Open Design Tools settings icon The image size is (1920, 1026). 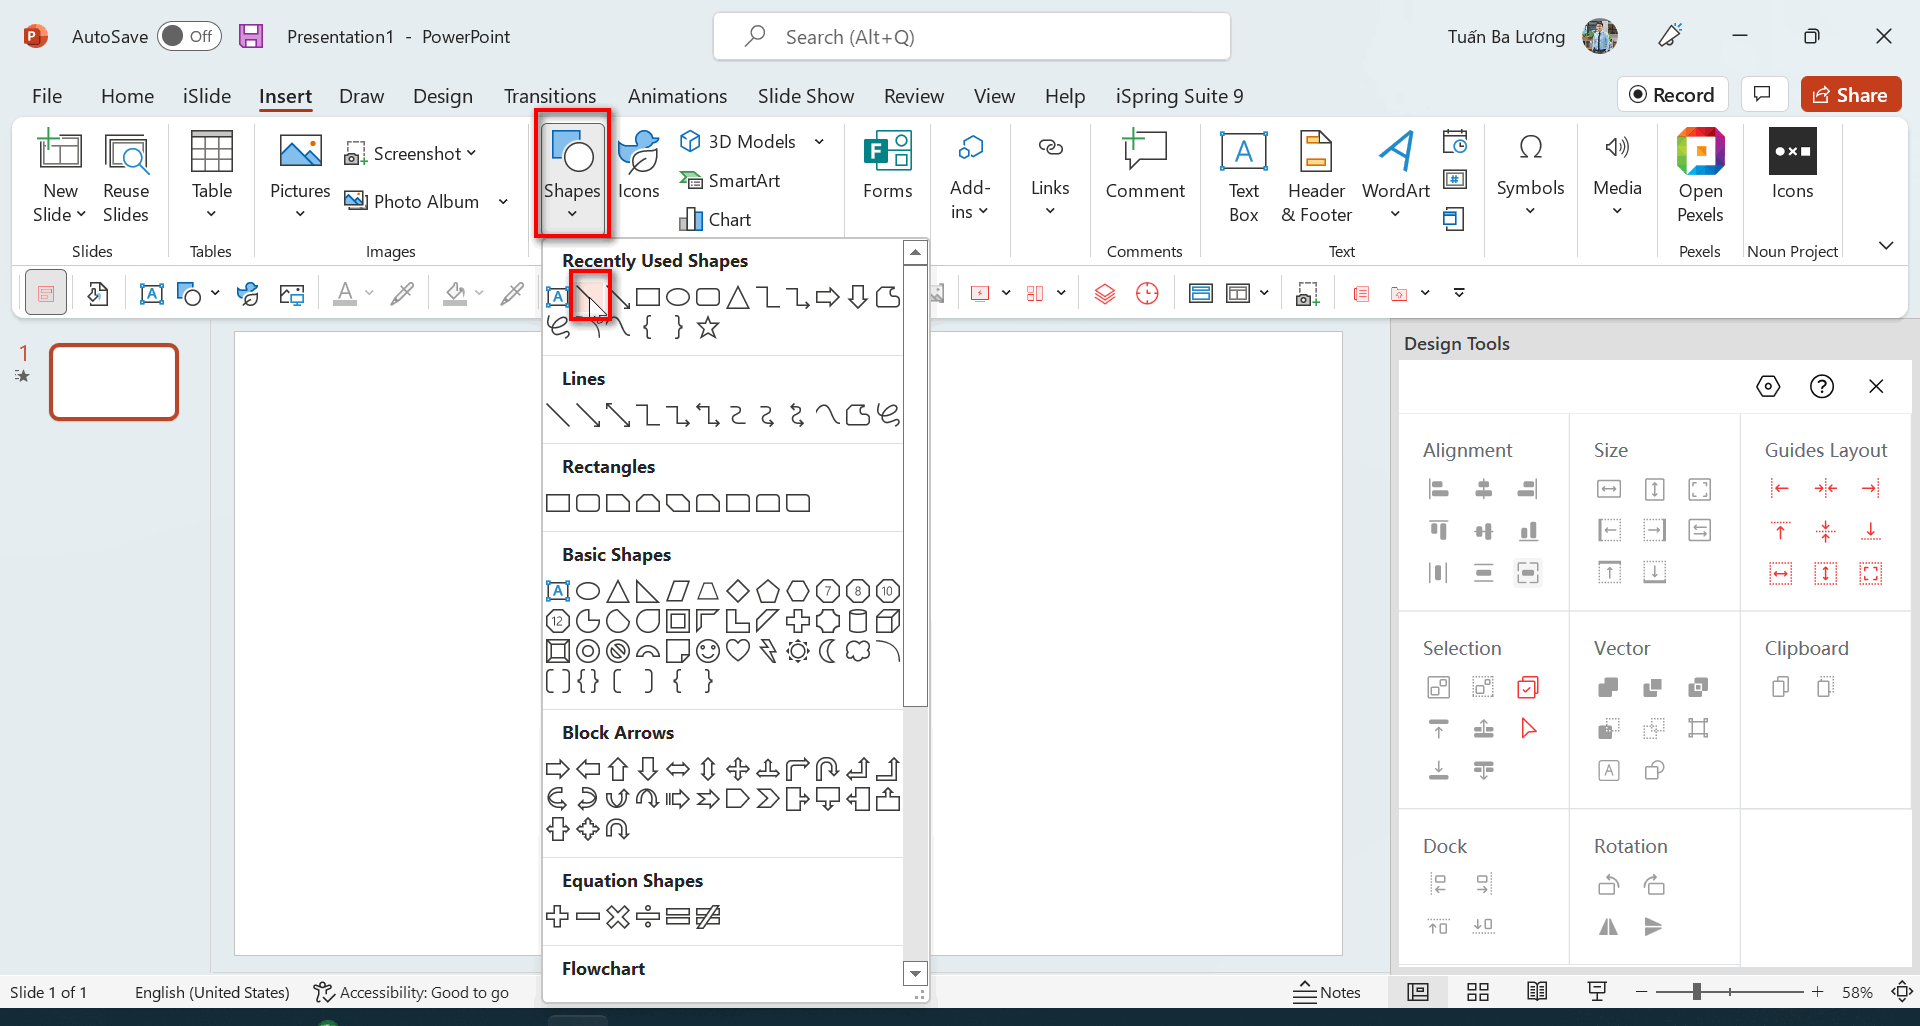point(1768,386)
